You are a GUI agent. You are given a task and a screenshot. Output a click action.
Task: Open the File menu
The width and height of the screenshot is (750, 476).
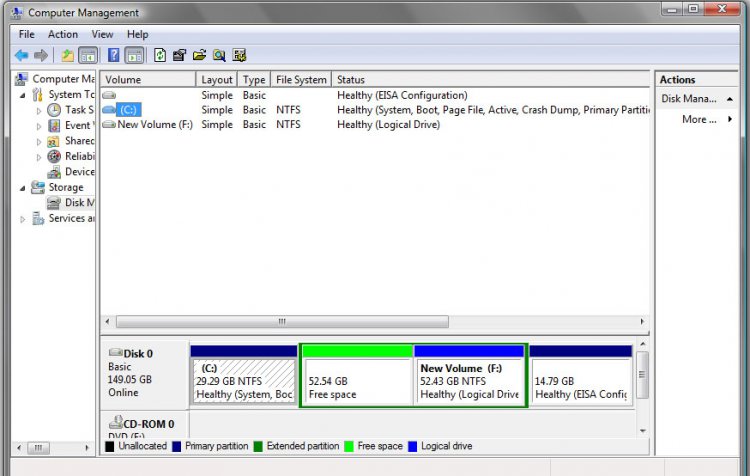26,34
